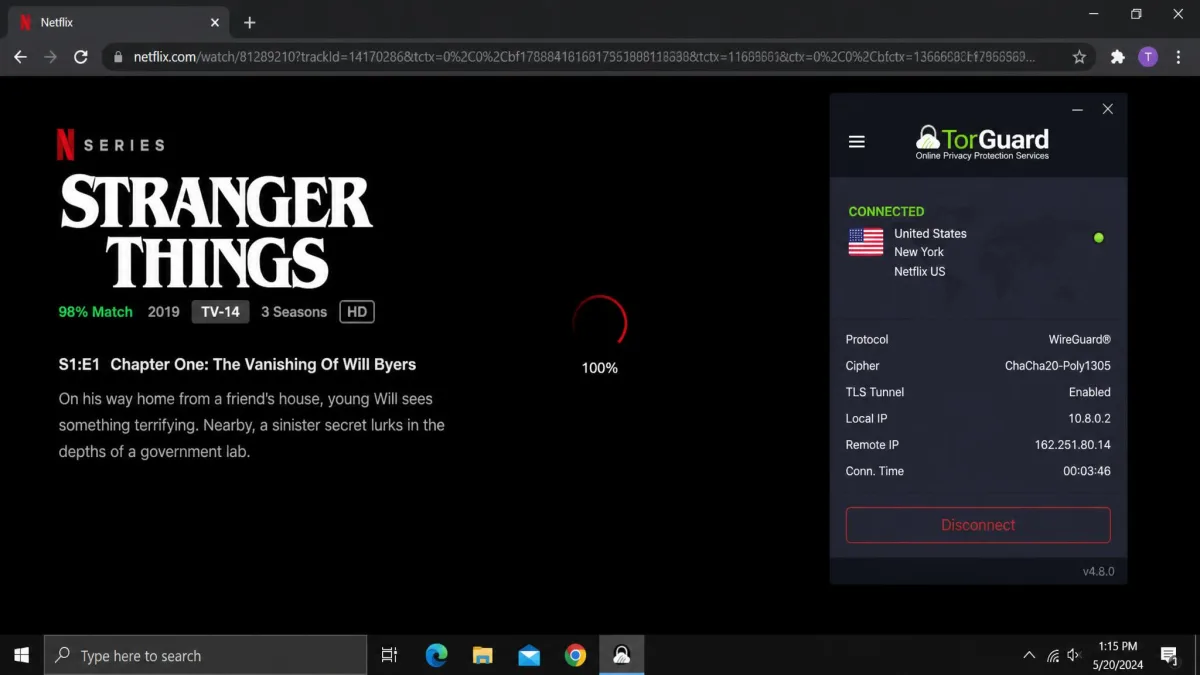This screenshot has width=1200, height=675.
Task: Click the v4.8.0 version label
Action: tap(1098, 572)
